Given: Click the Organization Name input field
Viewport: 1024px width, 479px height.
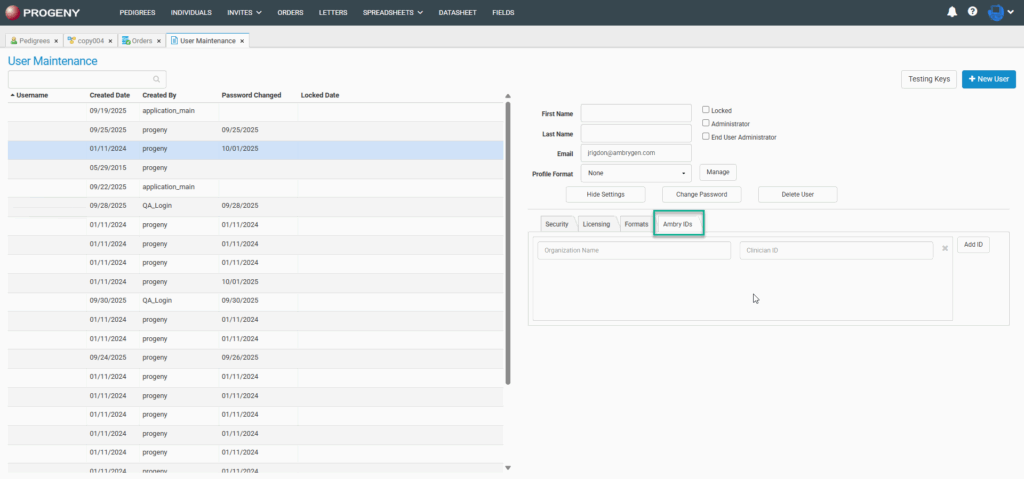Looking at the screenshot, I should point(634,250).
